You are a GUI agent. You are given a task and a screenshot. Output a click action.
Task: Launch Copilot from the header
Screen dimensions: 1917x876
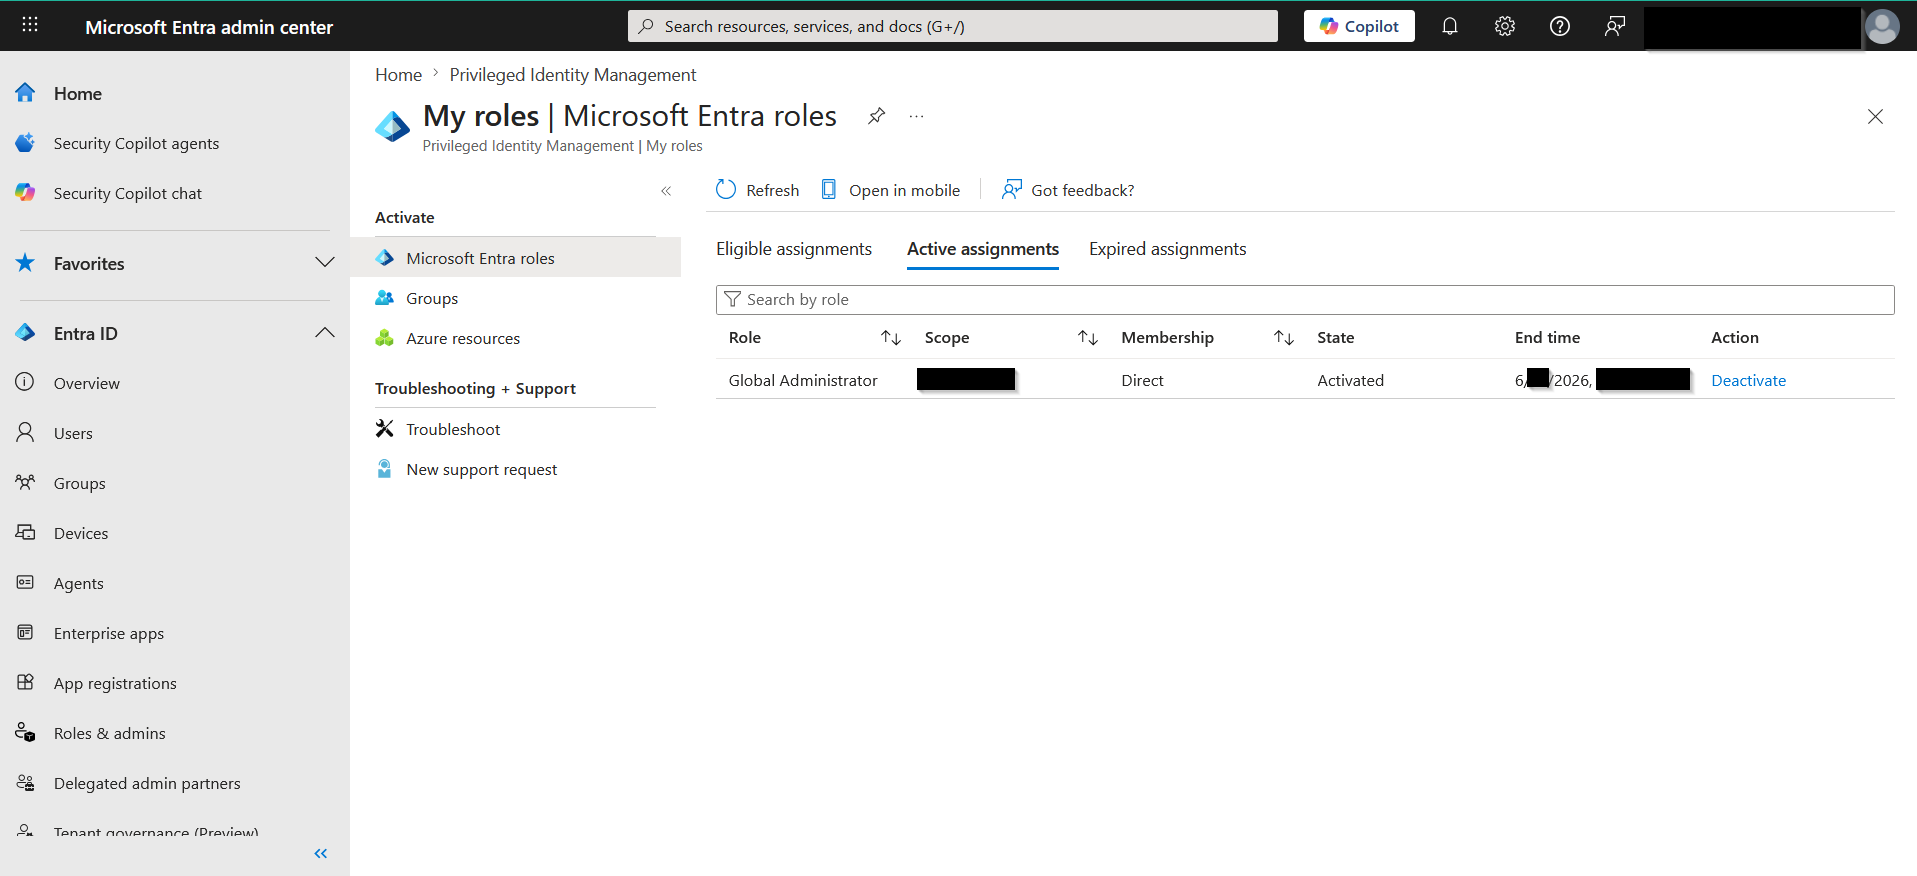click(1359, 26)
